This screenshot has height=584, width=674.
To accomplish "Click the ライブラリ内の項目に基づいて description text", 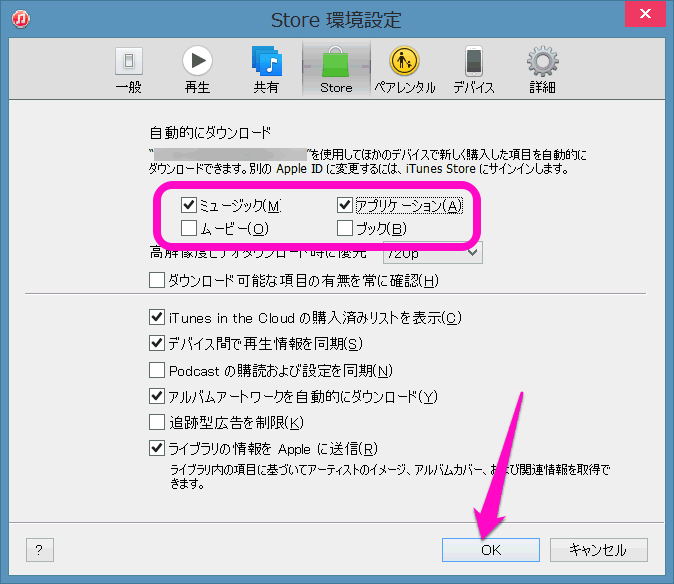I will point(389,476).
